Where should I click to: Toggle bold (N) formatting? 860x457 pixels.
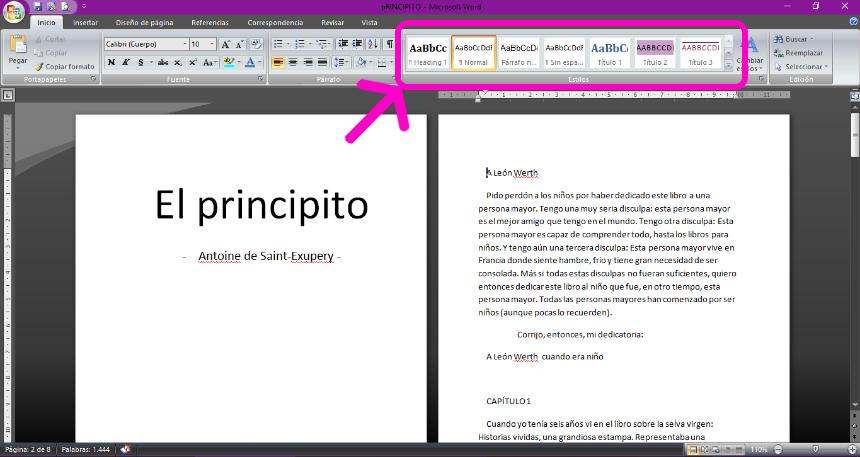111,63
